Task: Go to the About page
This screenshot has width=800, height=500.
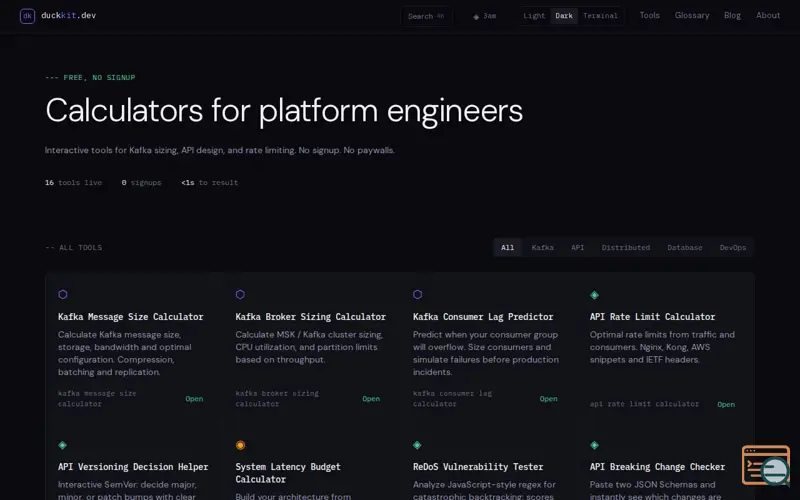Action: coord(768,15)
